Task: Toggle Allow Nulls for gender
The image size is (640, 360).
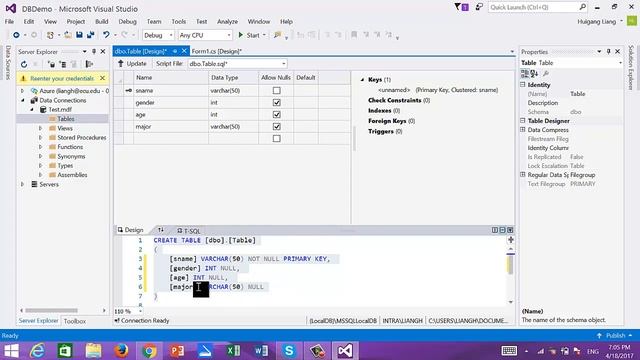Action: tap(276, 102)
